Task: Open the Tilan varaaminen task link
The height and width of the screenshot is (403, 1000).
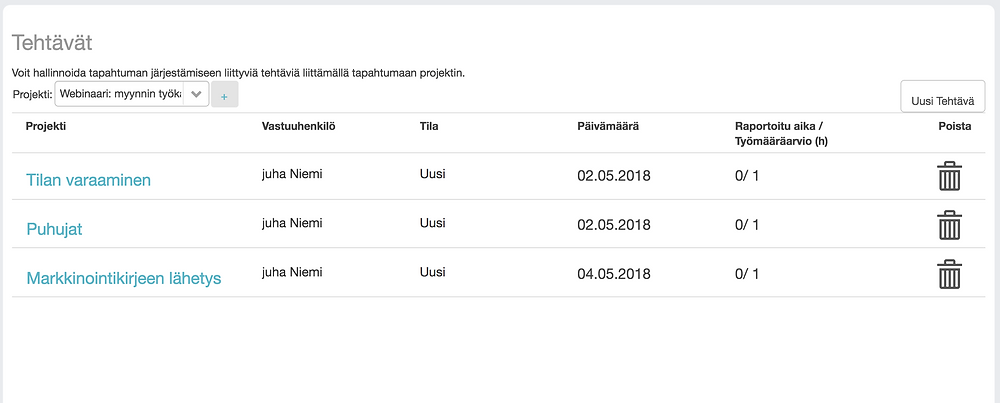Action: pyautogui.click(x=88, y=180)
